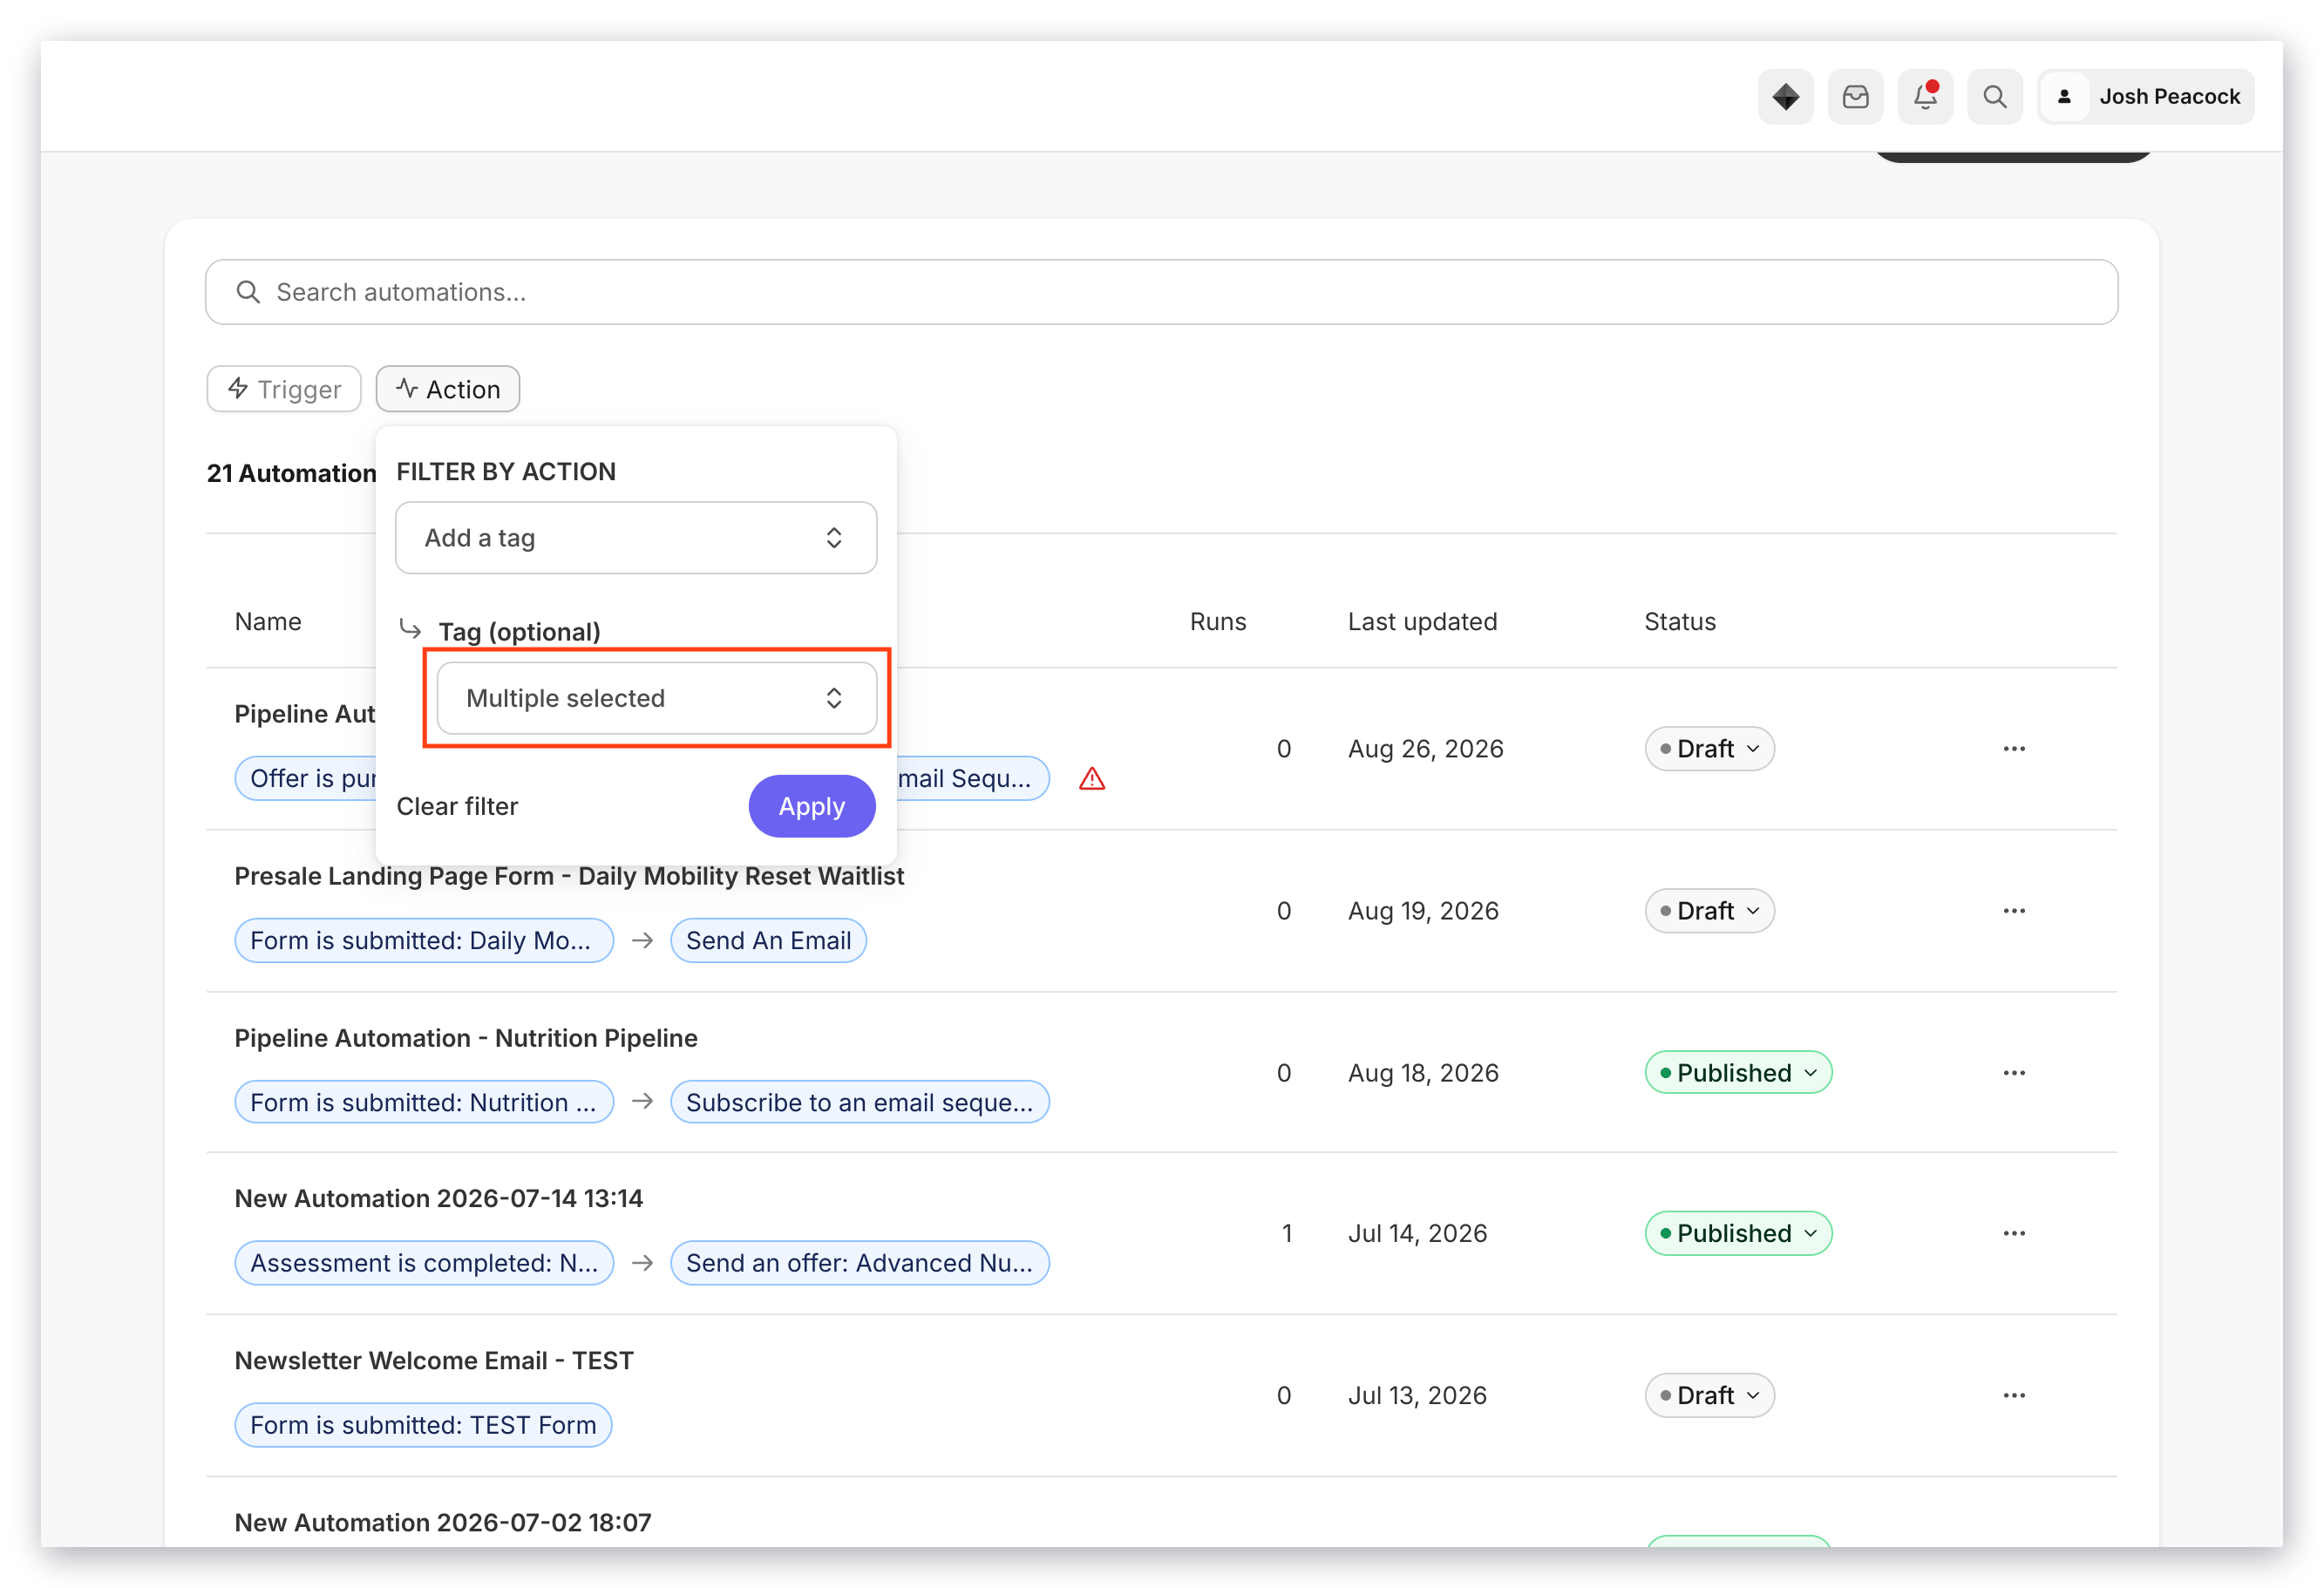The image size is (2324, 1588).
Task: Open Josh Peacock account menu
Action: [x=2146, y=97]
